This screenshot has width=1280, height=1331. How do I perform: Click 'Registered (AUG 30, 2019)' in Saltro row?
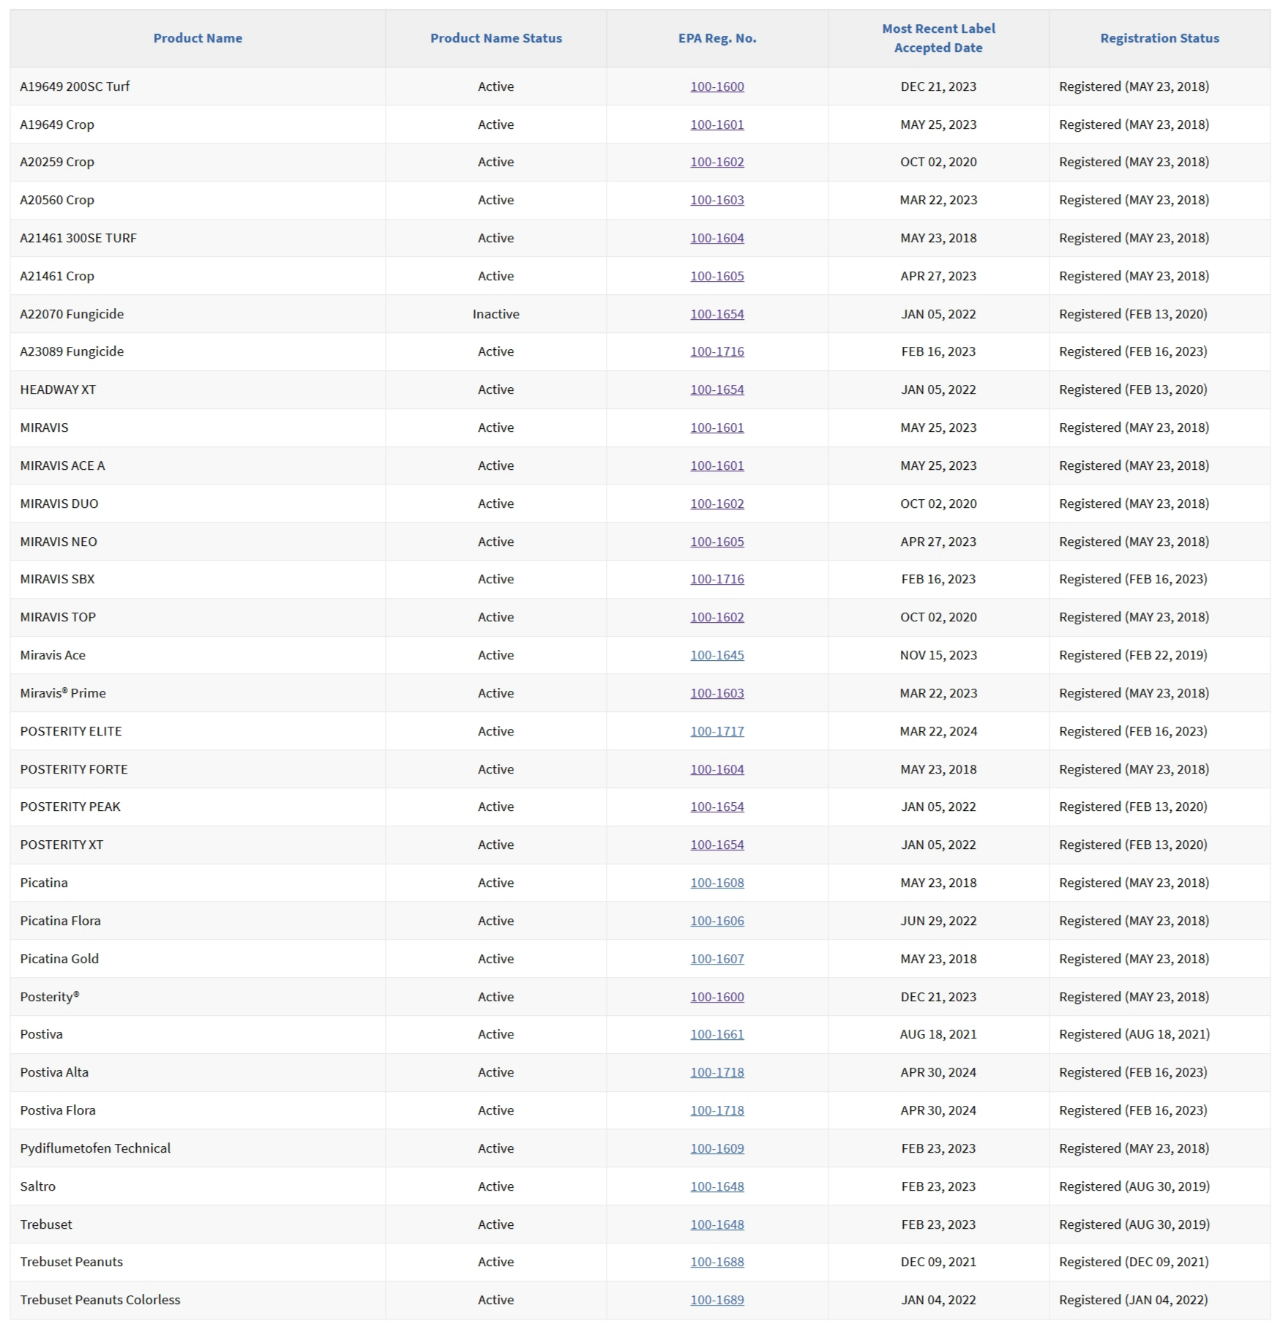(x=1134, y=1186)
